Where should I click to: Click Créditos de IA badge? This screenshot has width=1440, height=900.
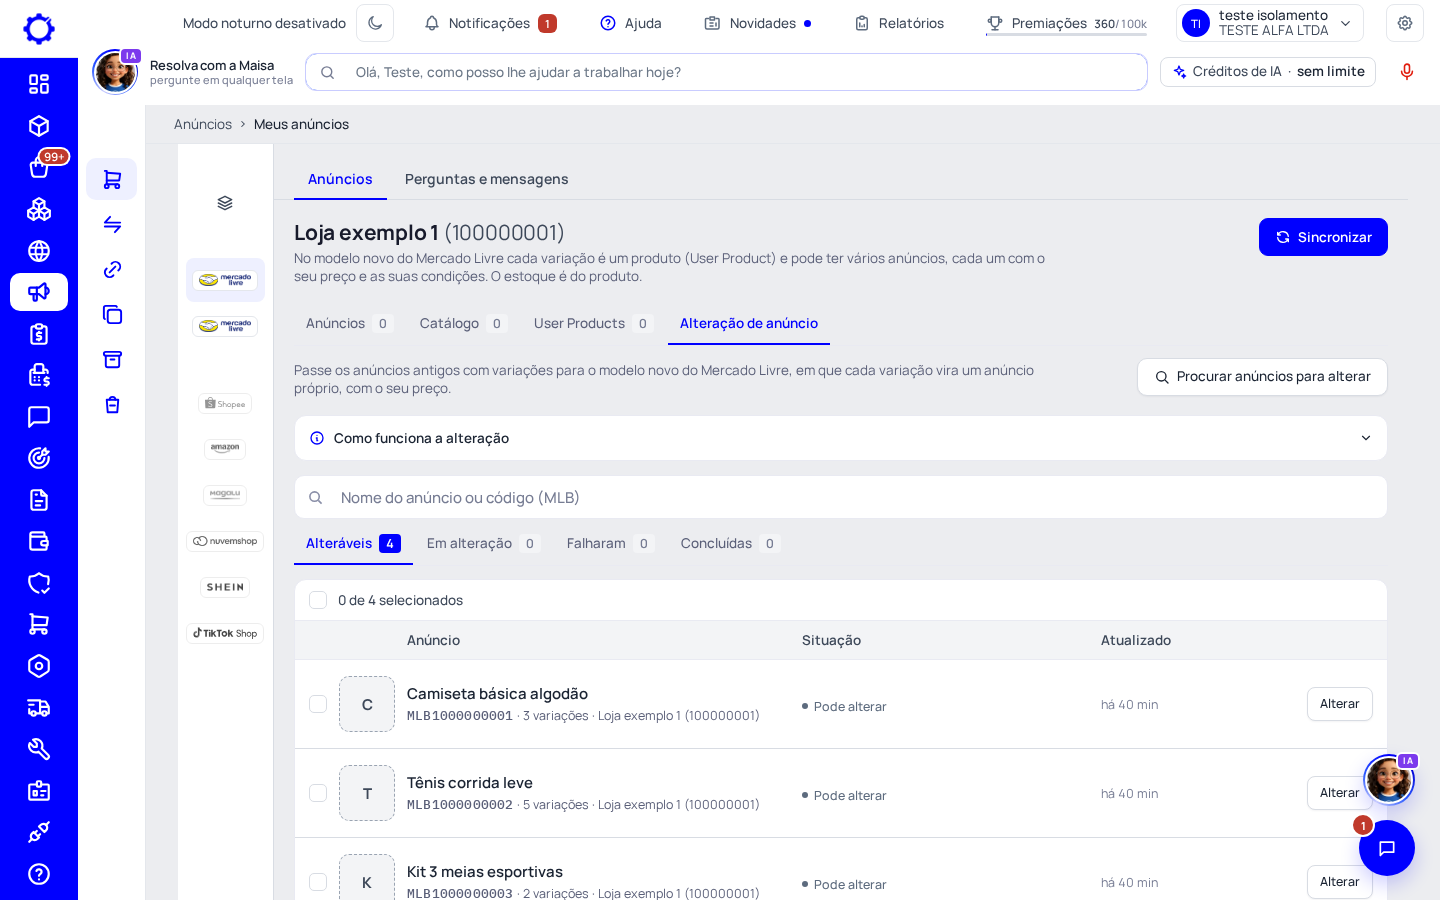pyautogui.click(x=1268, y=72)
